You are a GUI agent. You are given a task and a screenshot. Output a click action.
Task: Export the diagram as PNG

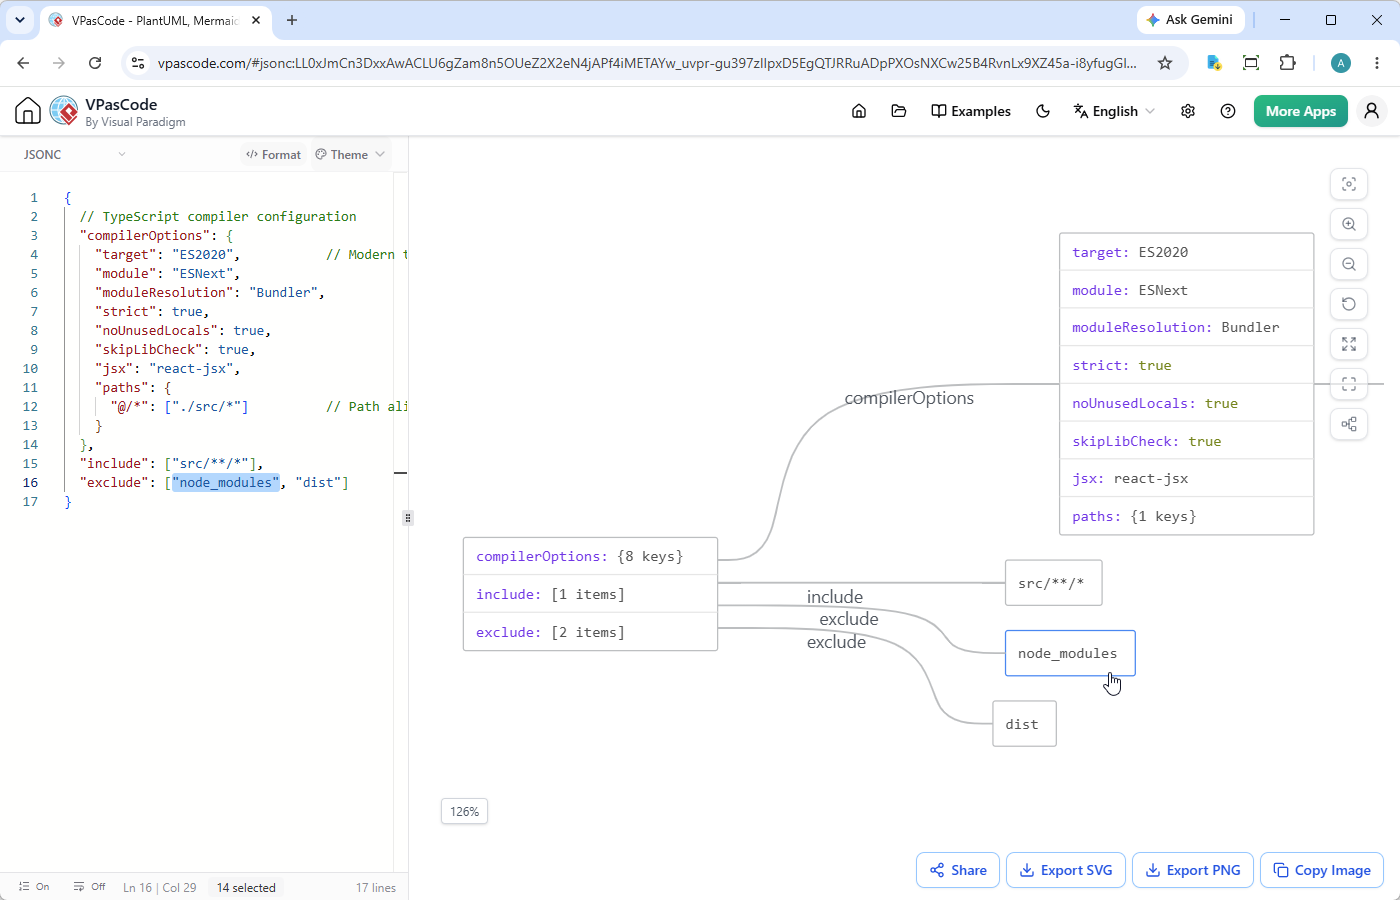pos(1193,870)
